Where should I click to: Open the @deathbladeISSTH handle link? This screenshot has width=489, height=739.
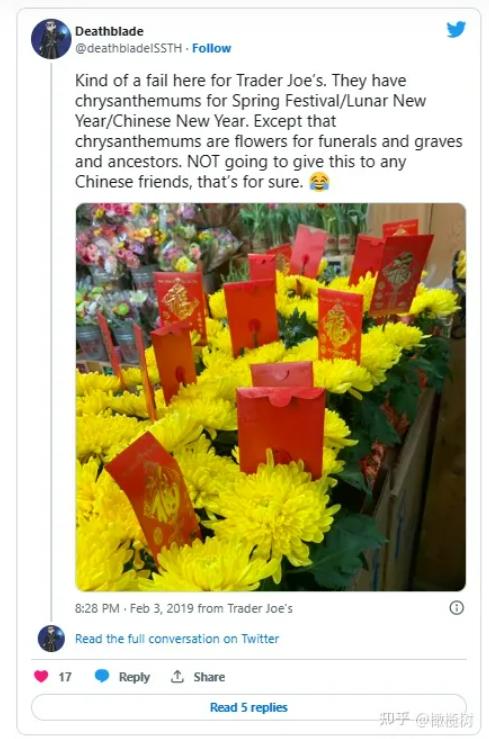tap(129, 48)
